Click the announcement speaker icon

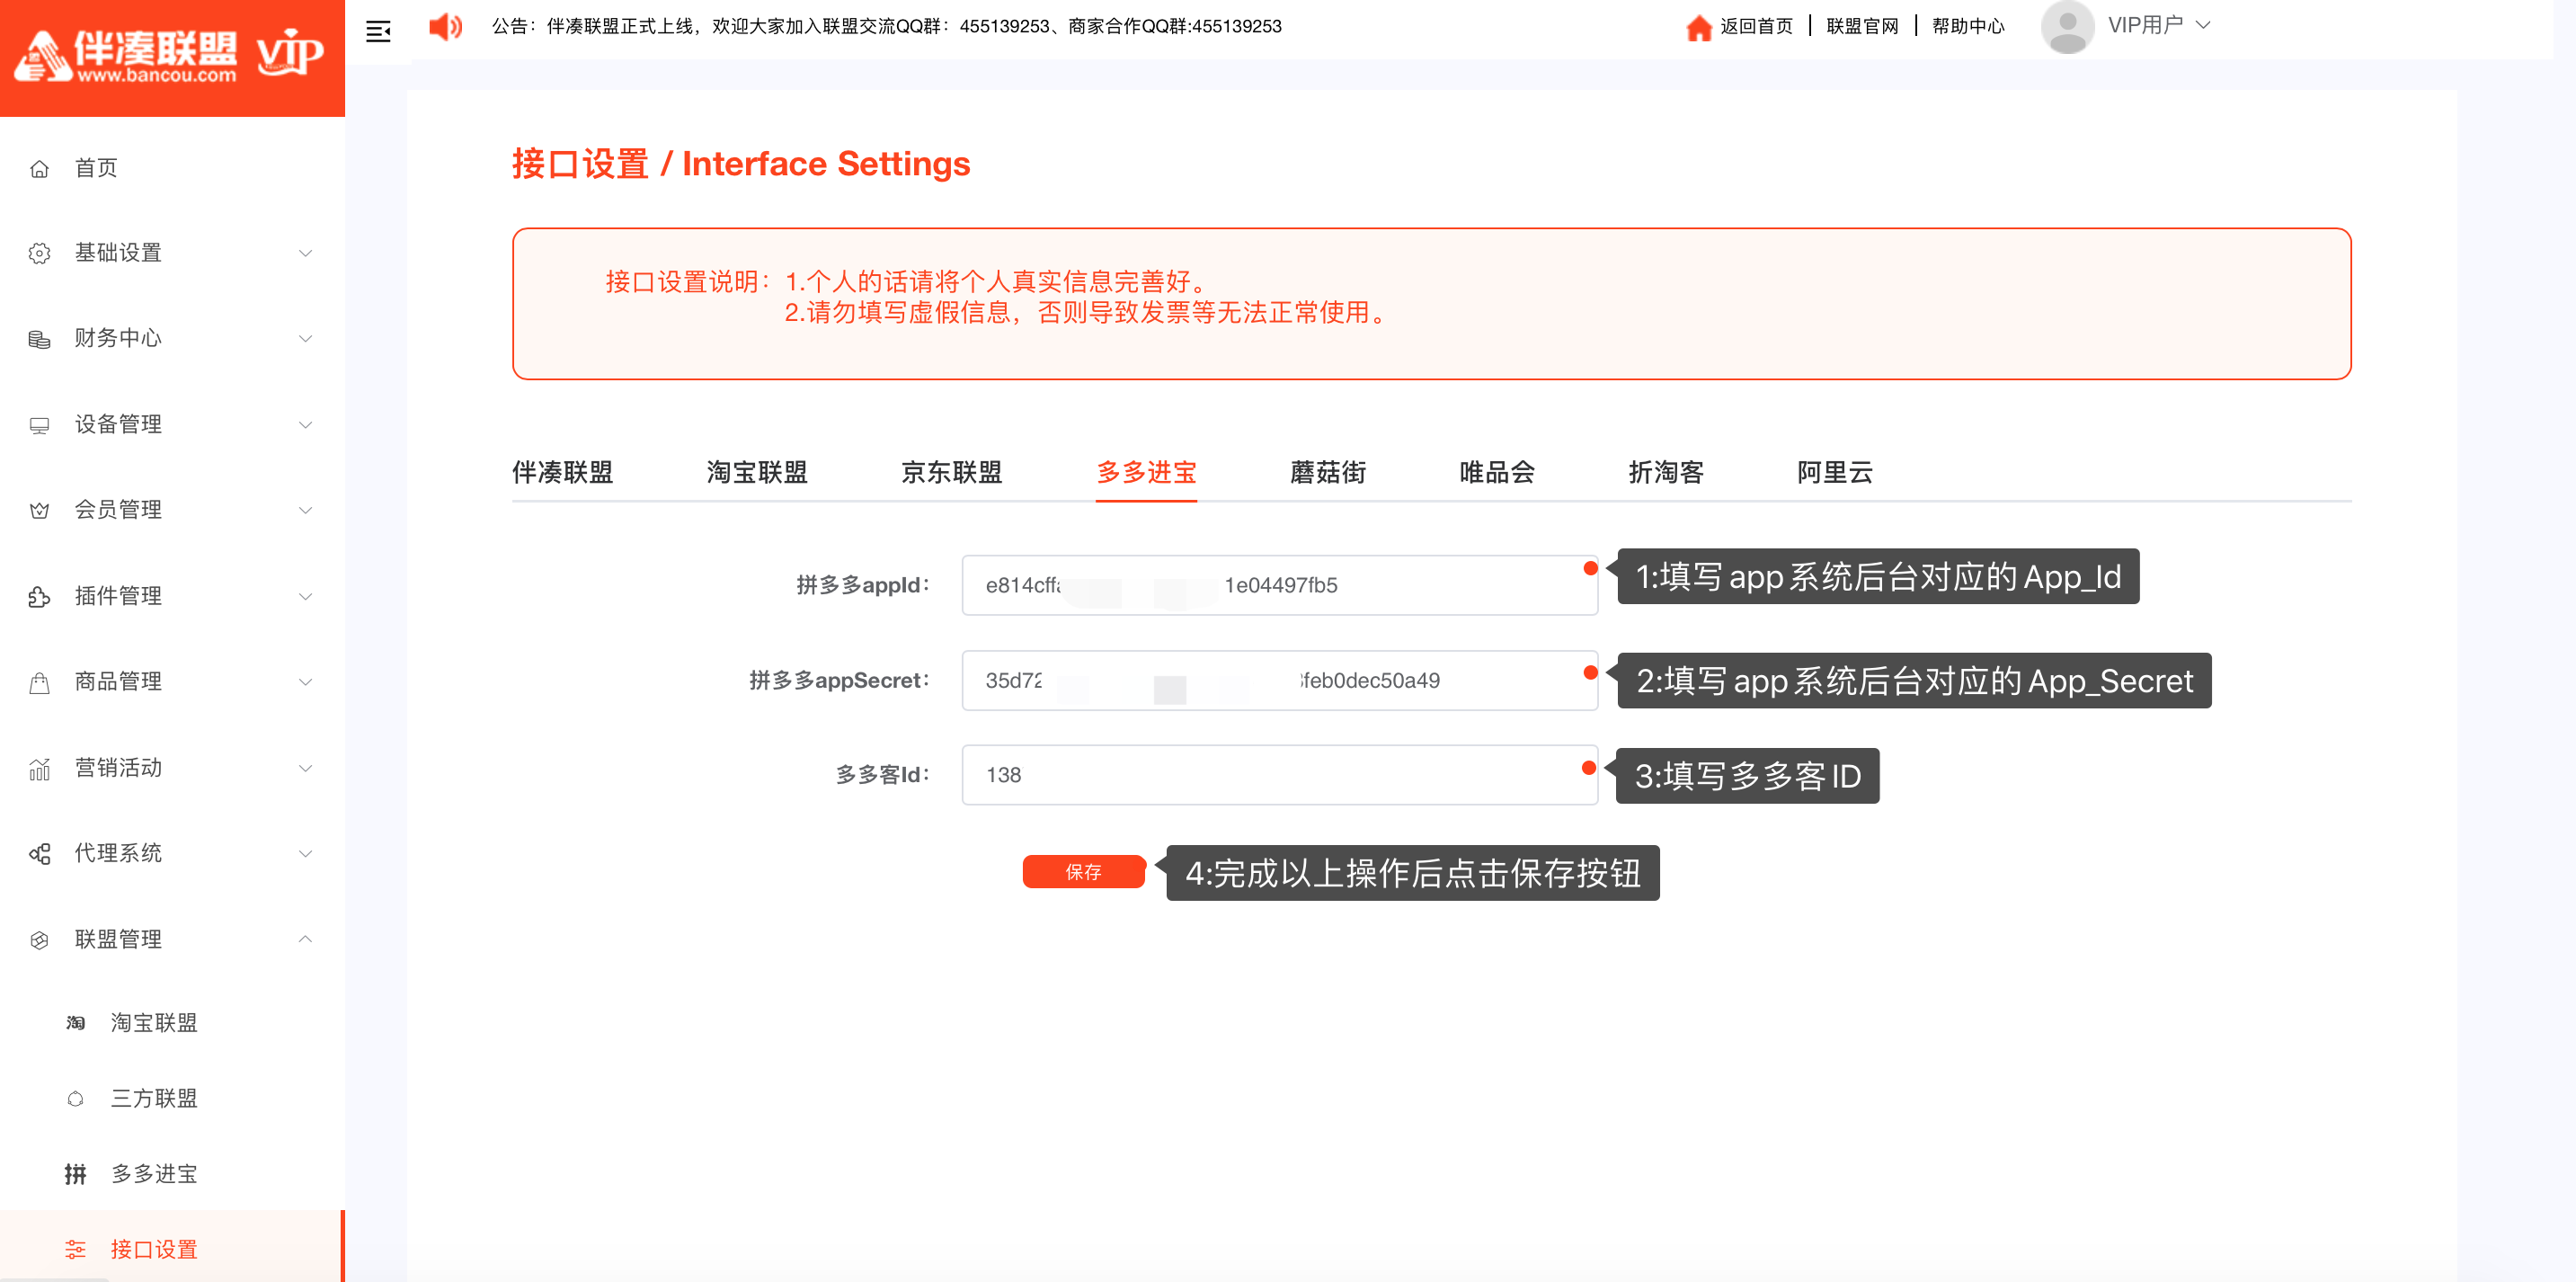point(445,27)
